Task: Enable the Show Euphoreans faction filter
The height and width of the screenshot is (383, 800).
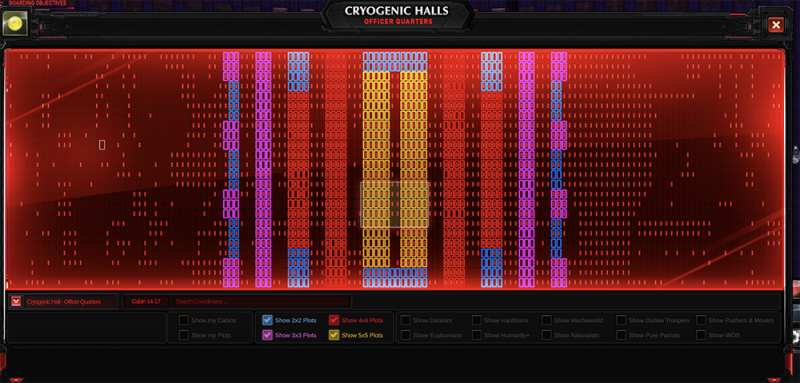Action: (x=406, y=335)
